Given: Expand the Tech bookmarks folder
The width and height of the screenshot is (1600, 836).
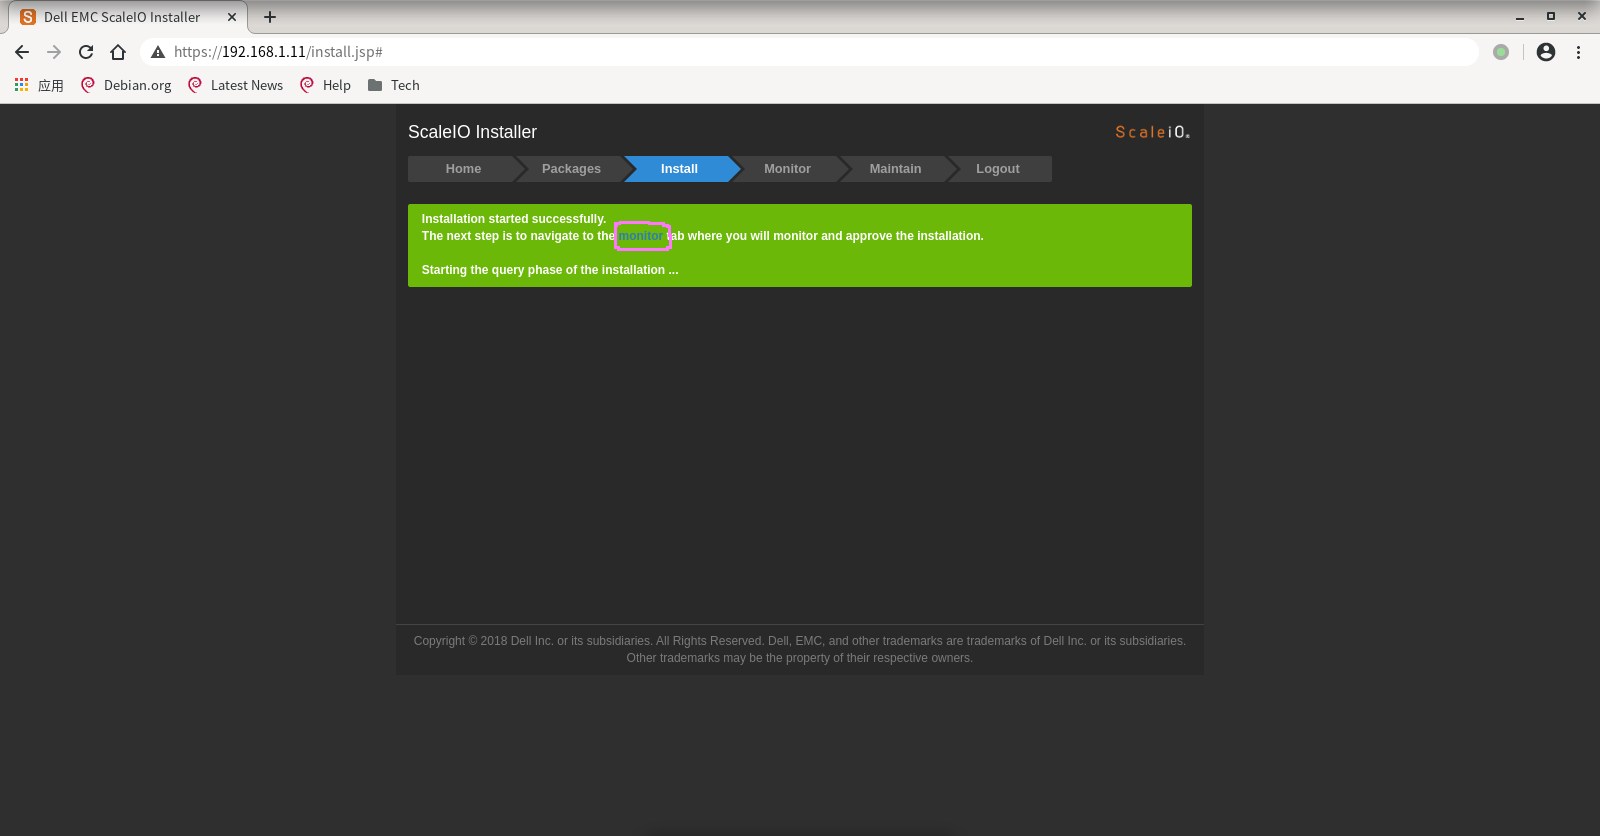Looking at the screenshot, I should tap(394, 85).
